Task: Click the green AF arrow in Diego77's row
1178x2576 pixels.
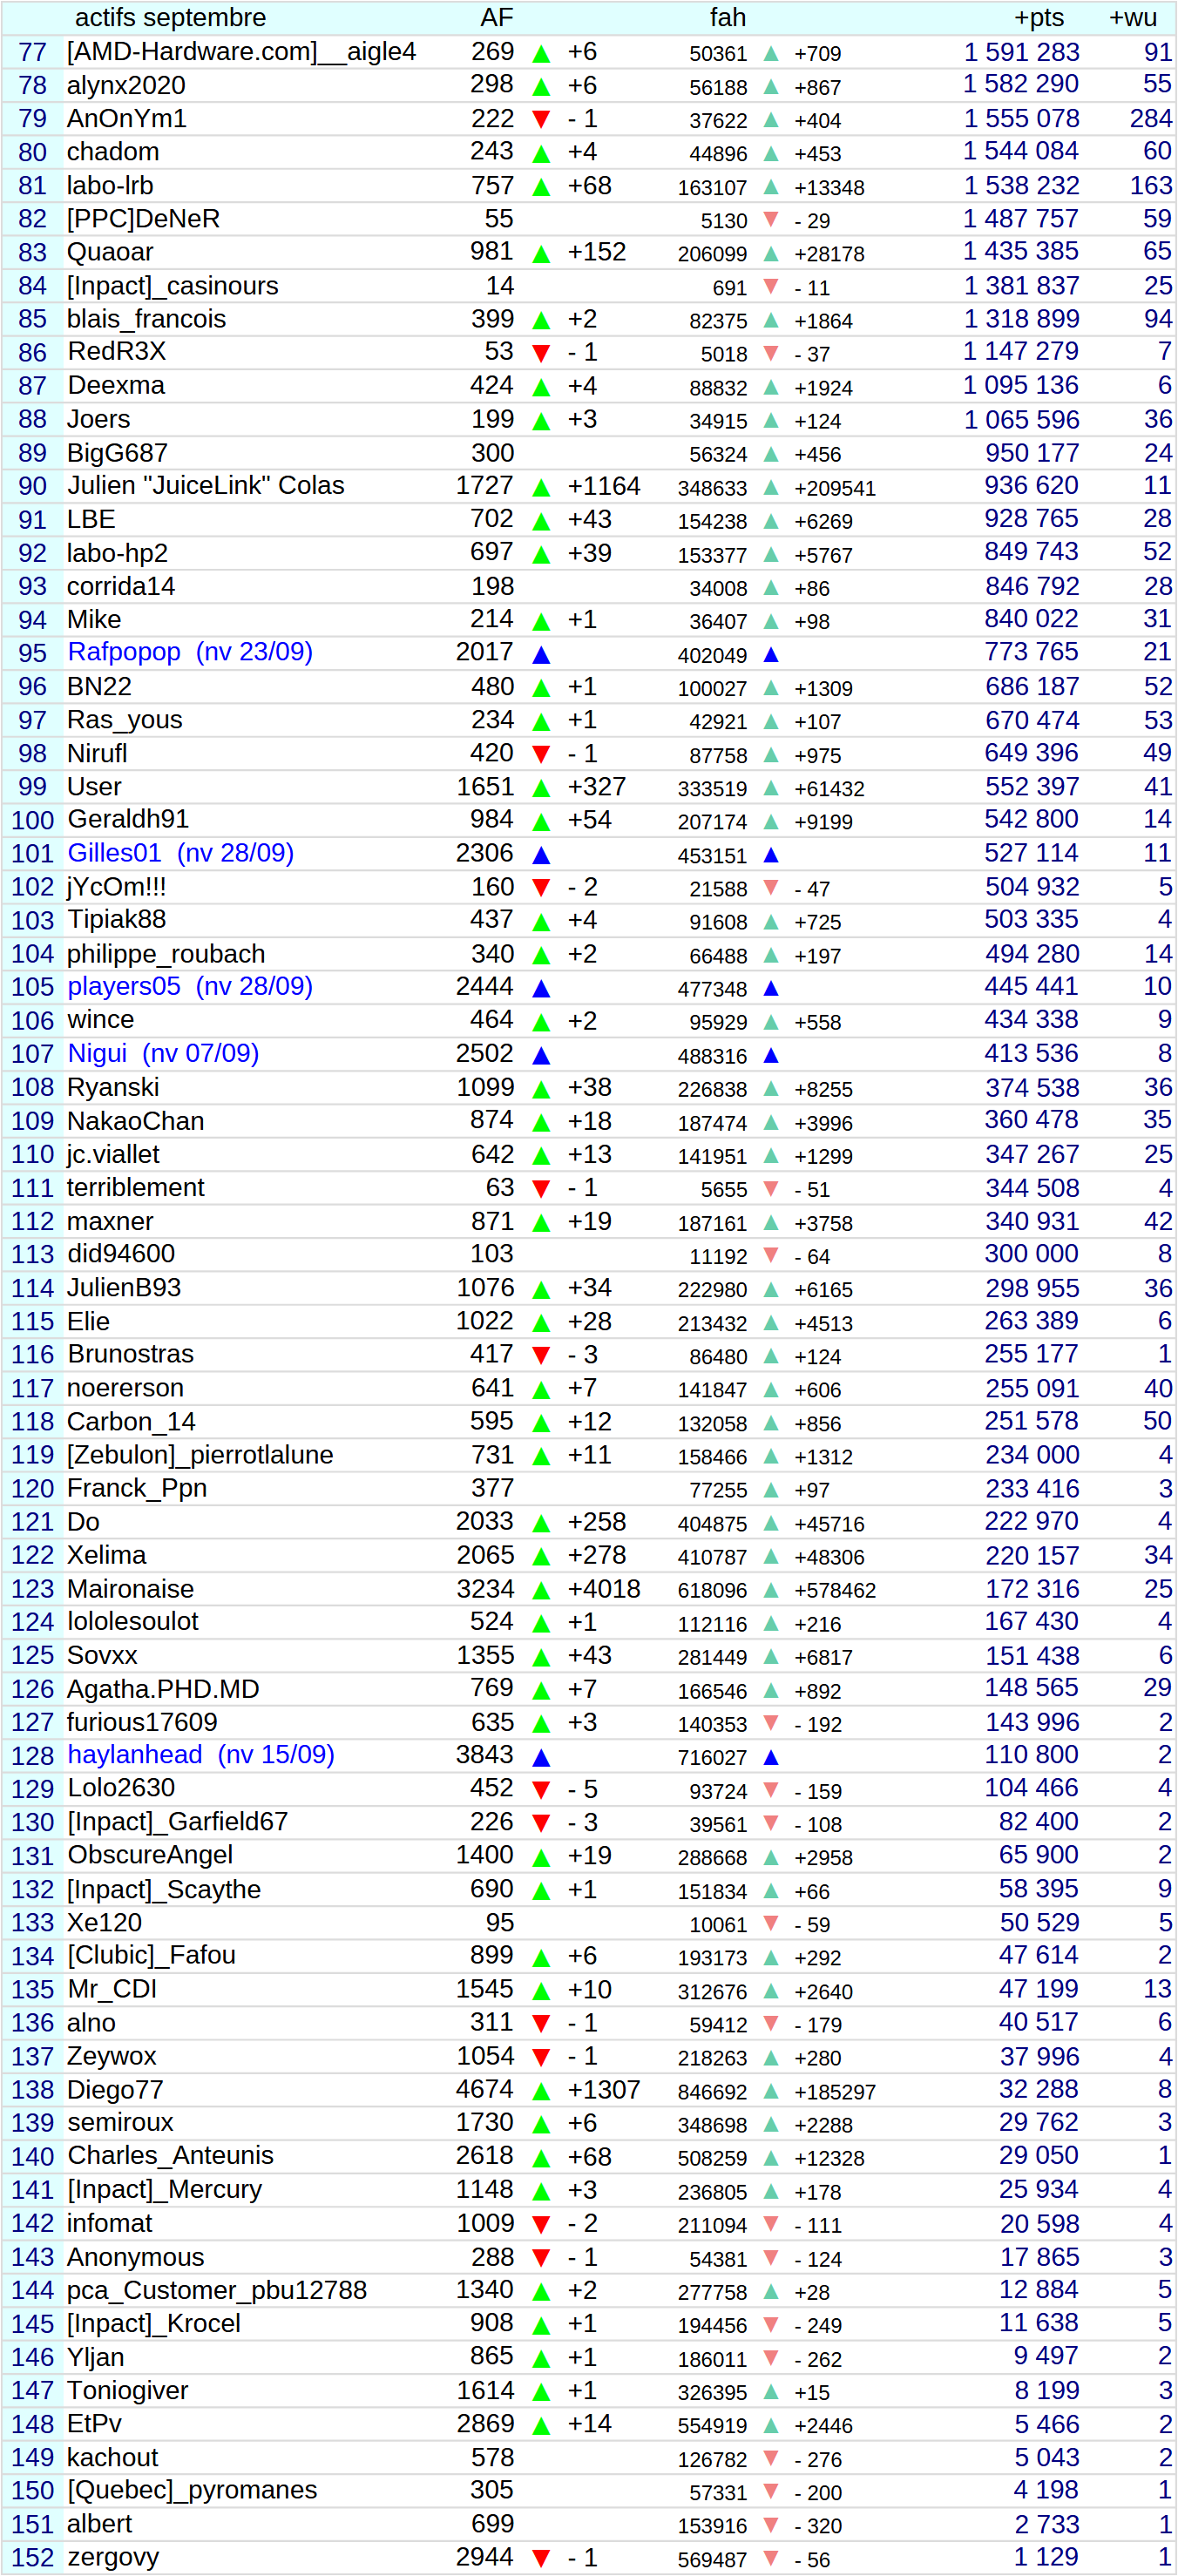Action: pos(541,2091)
